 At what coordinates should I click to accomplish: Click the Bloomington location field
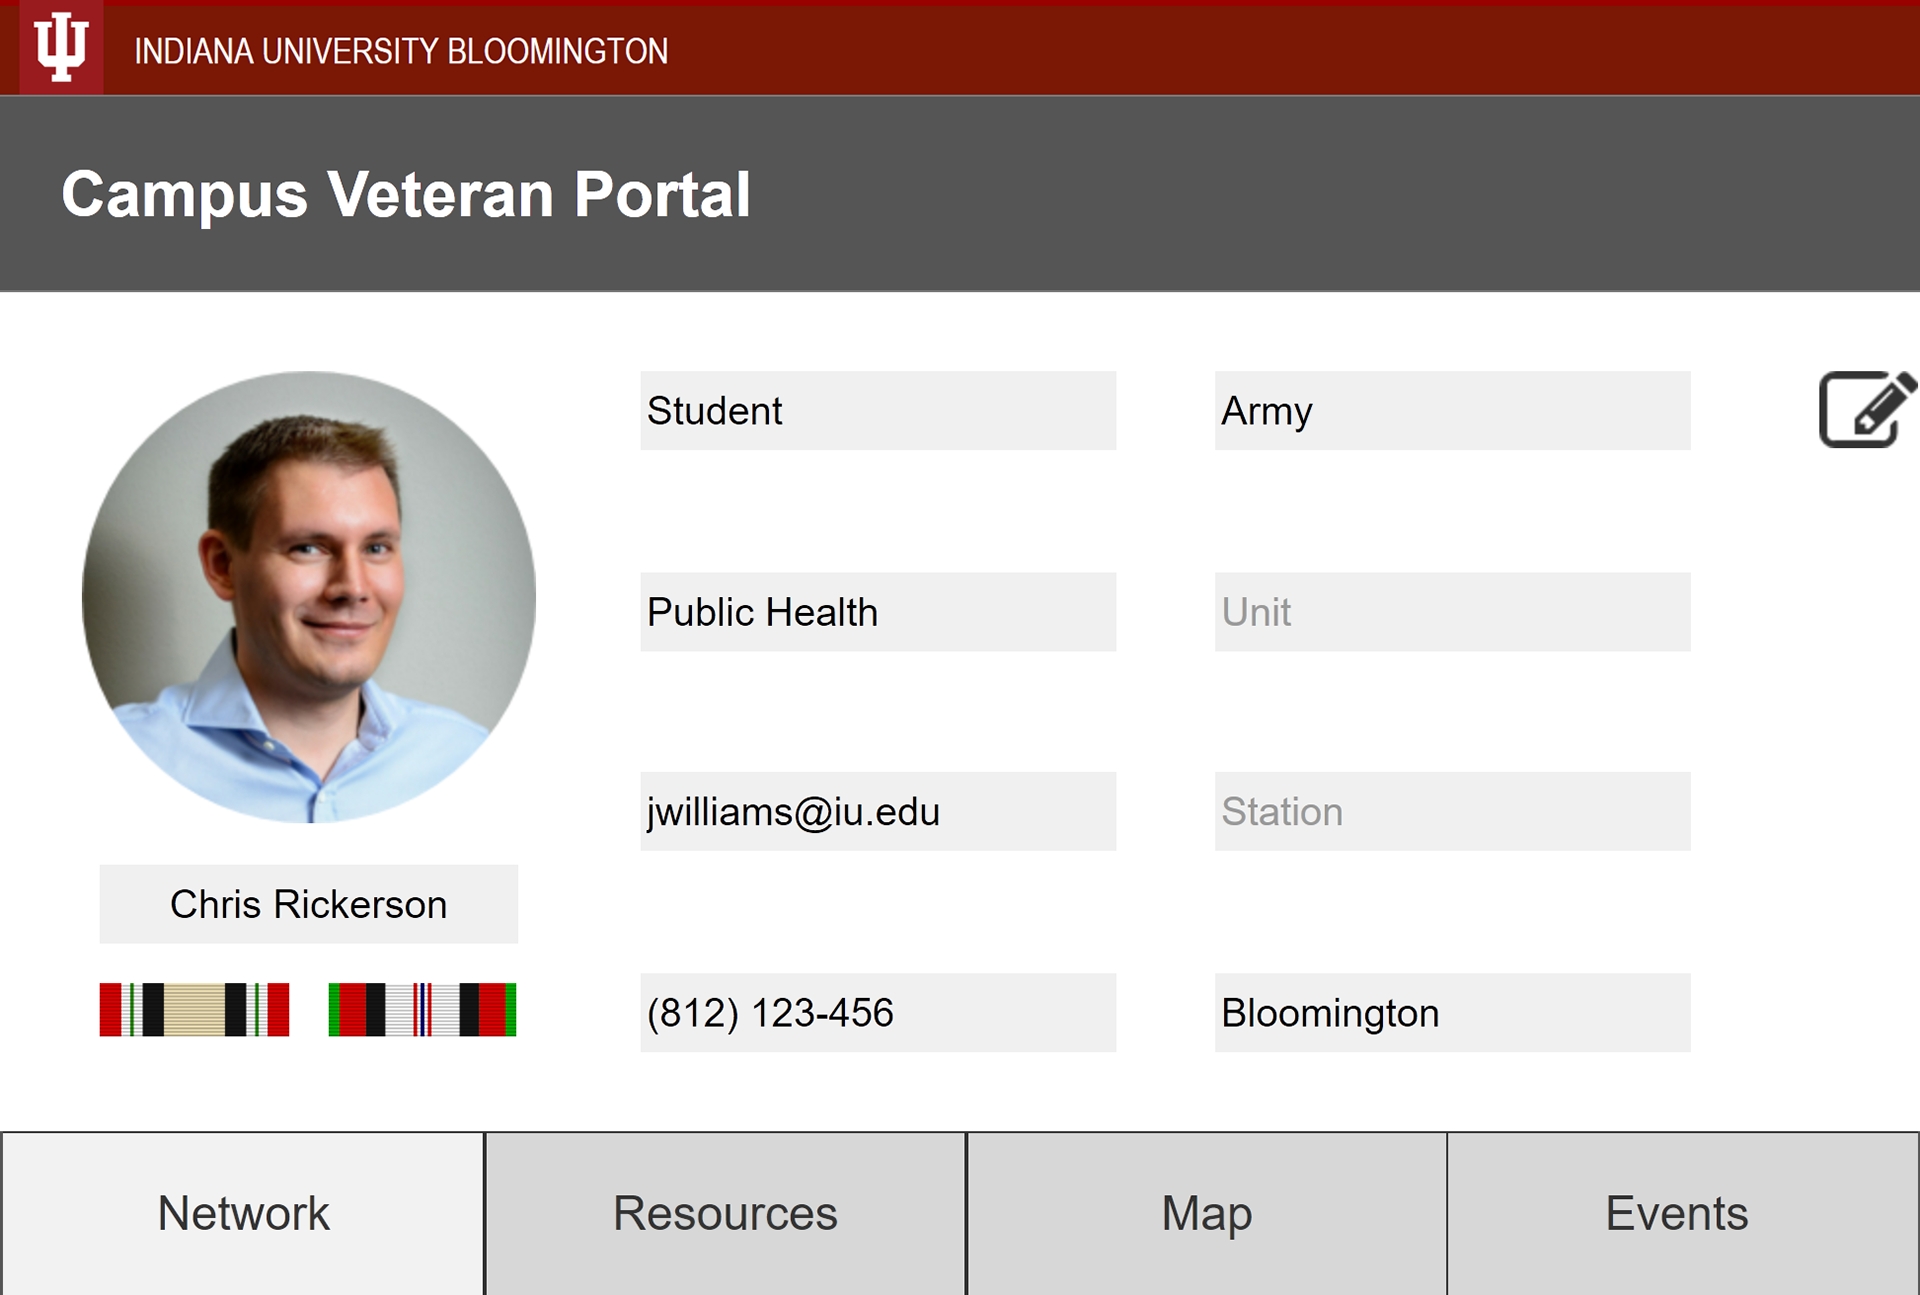pos(1452,1013)
